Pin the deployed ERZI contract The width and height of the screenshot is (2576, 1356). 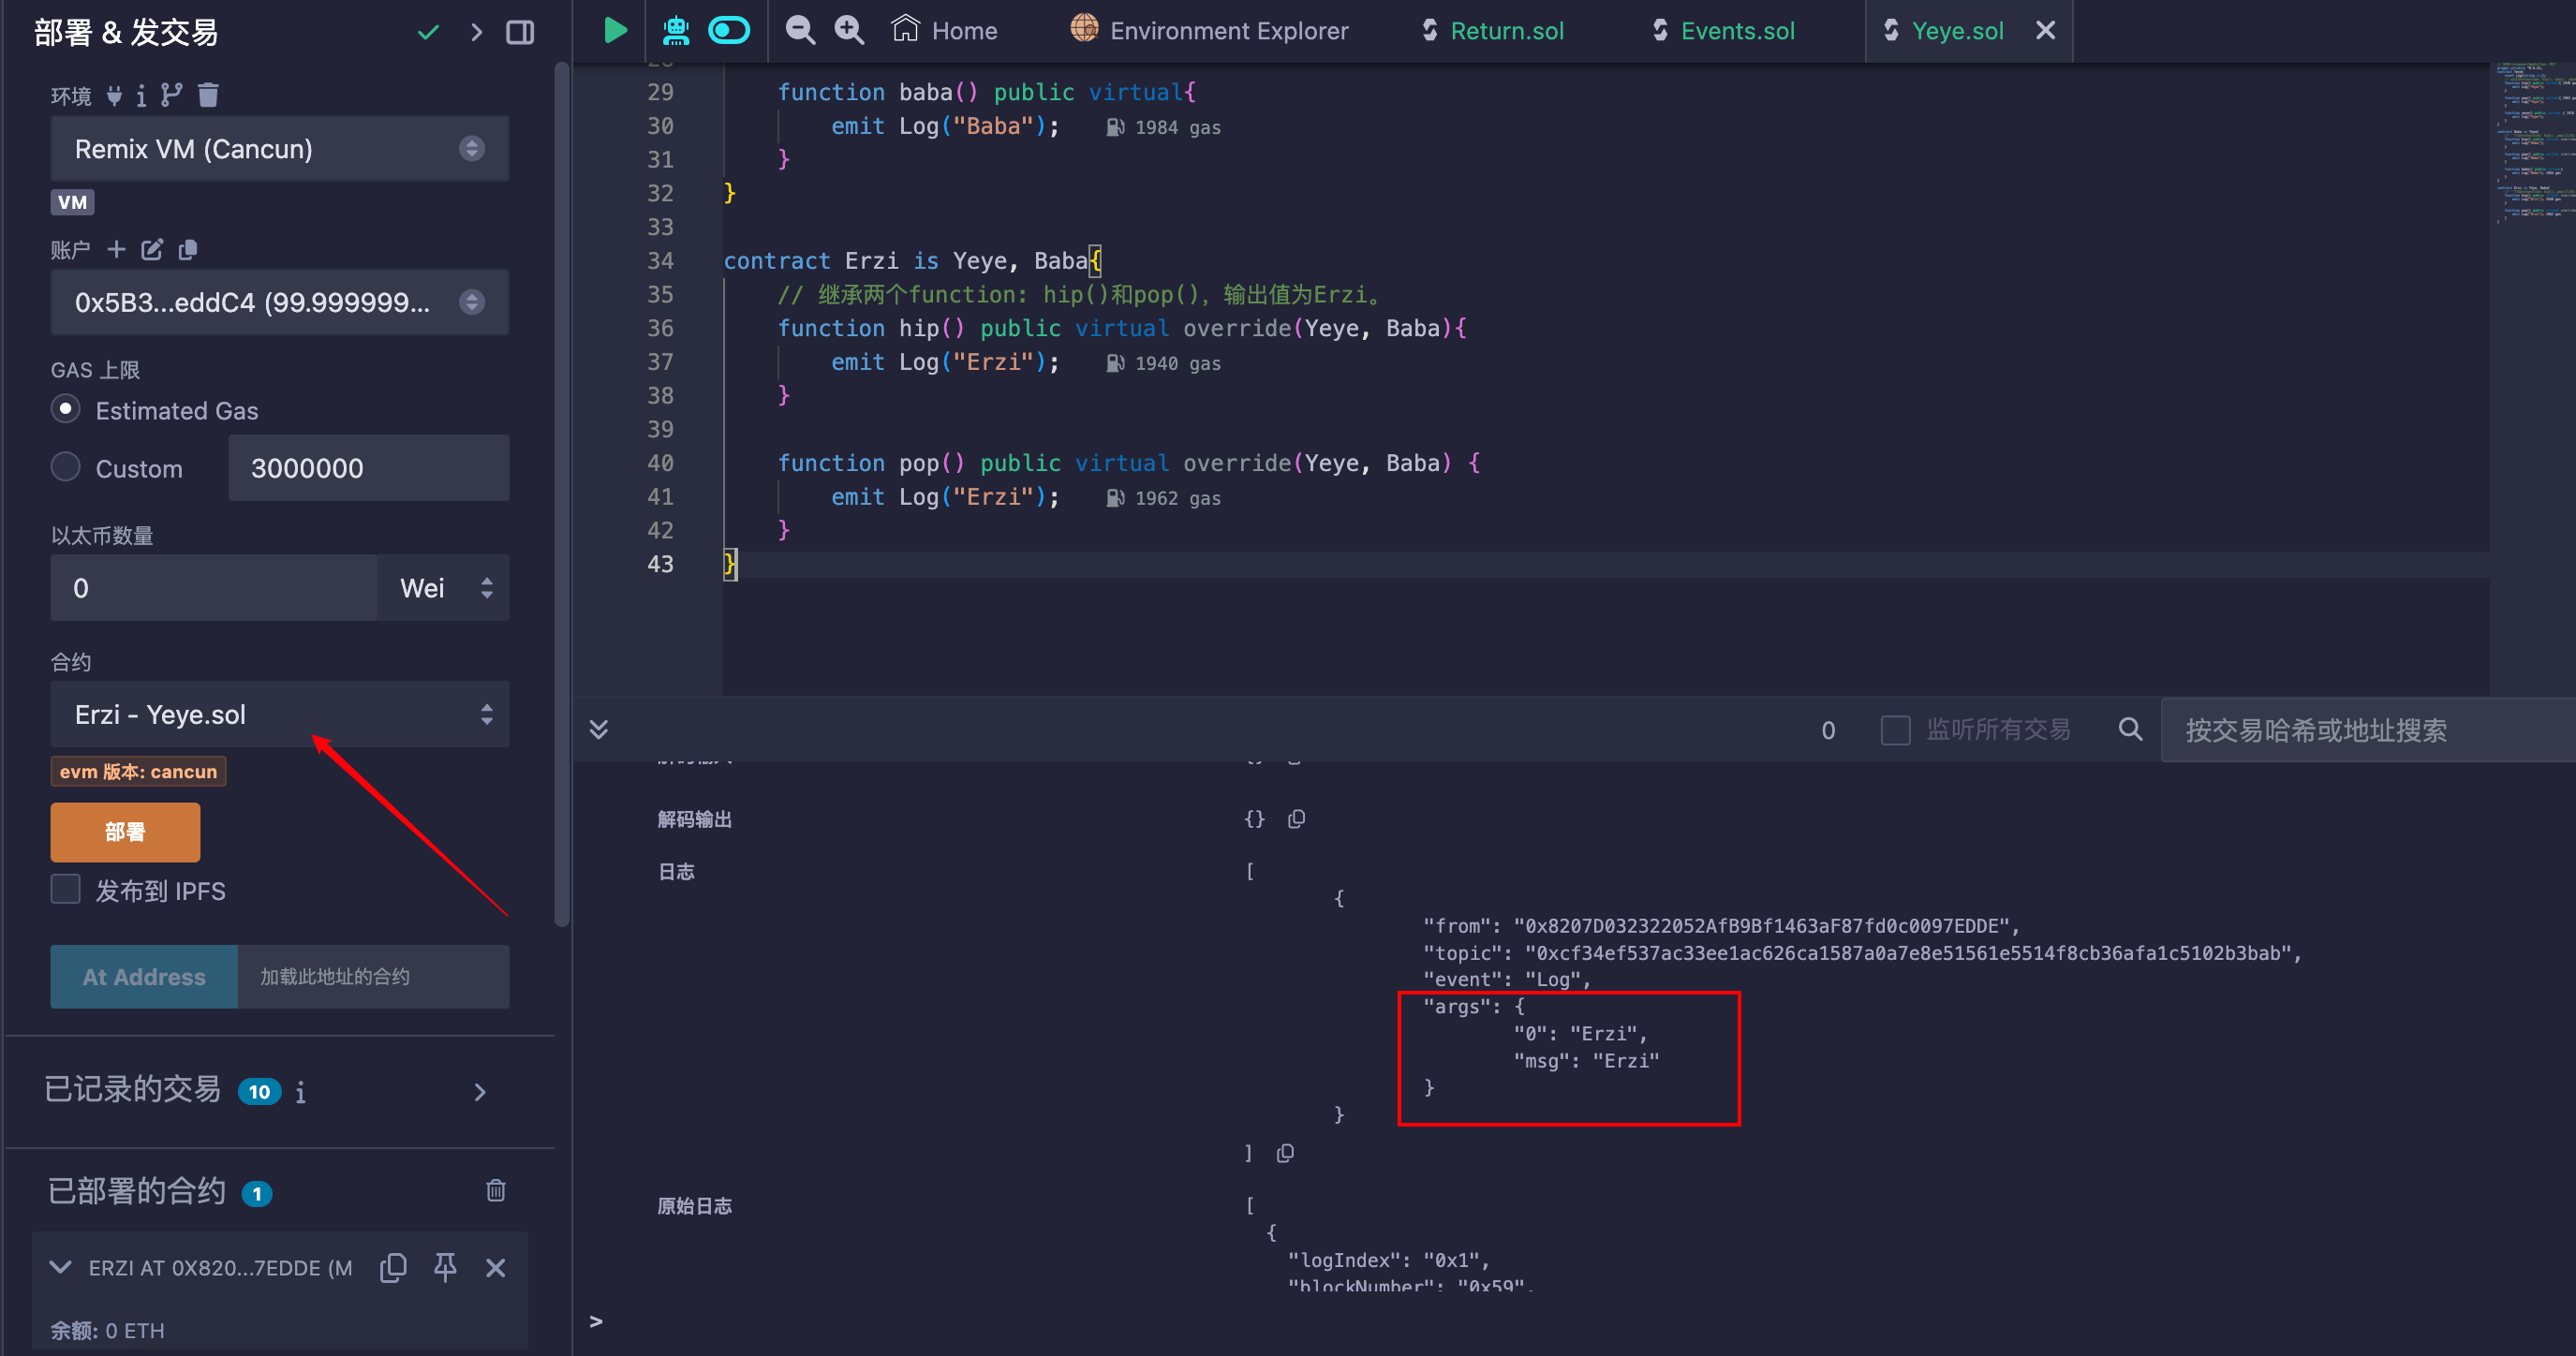pos(445,1267)
